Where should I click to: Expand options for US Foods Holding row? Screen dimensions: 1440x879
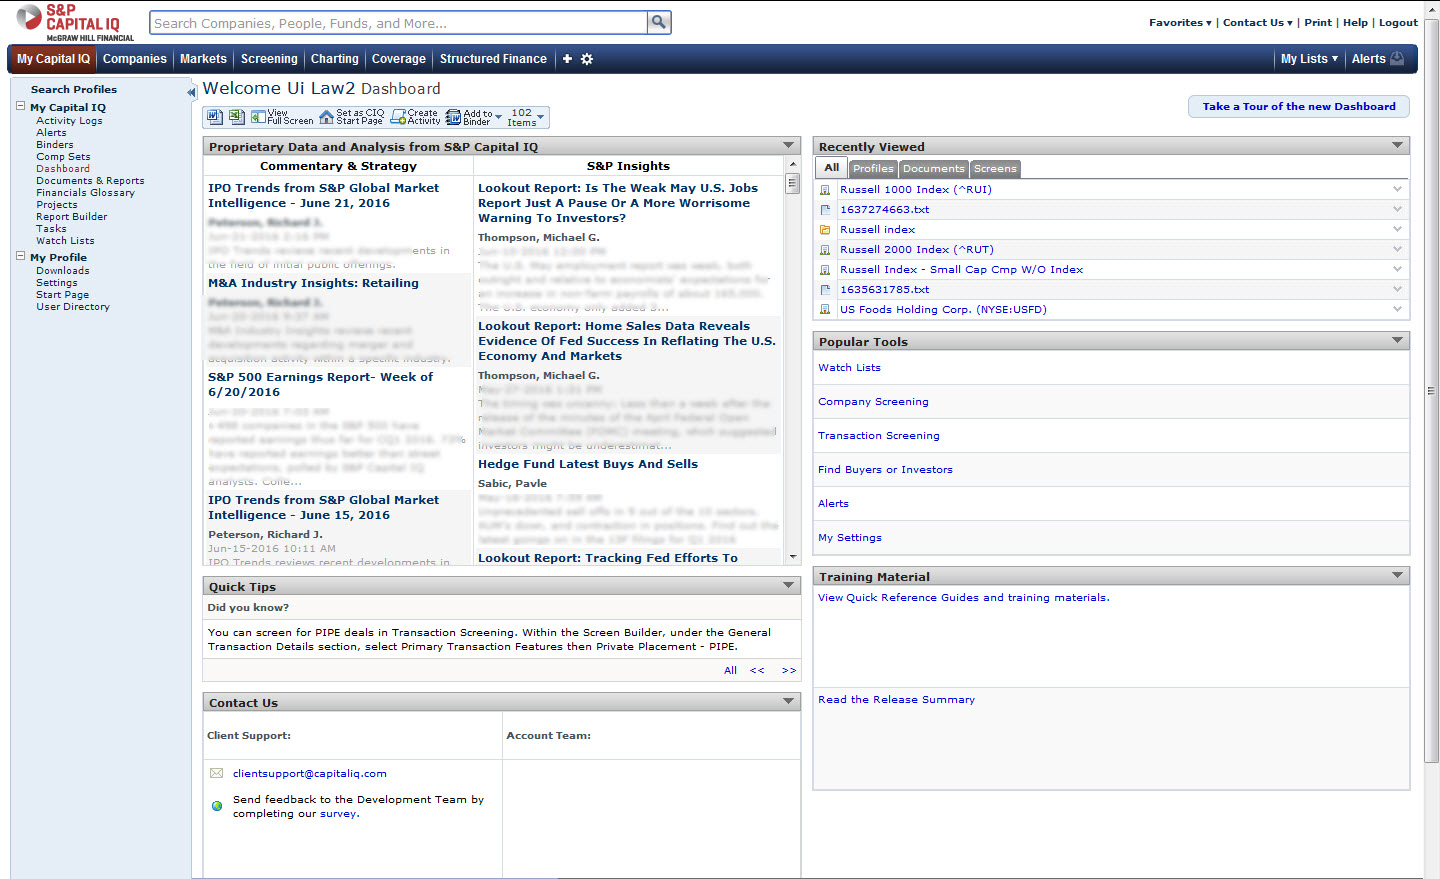pos(1397,308)
